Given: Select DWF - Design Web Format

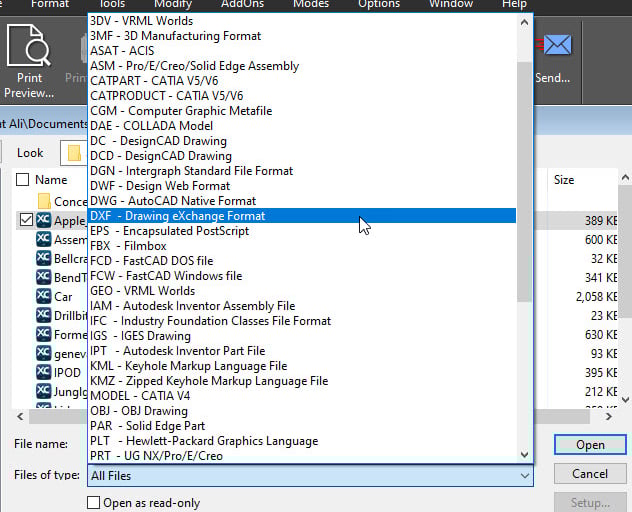Looking at the screenshot, I should 302,186.
